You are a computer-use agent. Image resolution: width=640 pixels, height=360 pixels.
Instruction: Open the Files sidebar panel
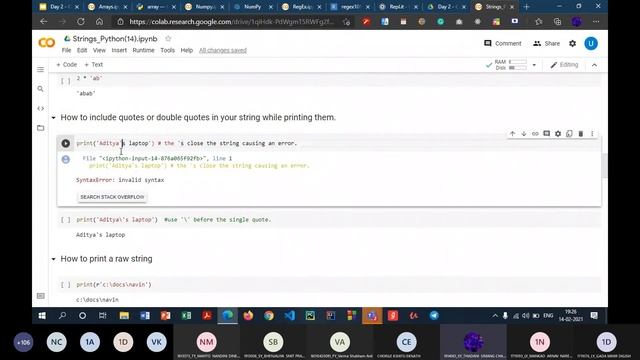(x=40, y=128)
